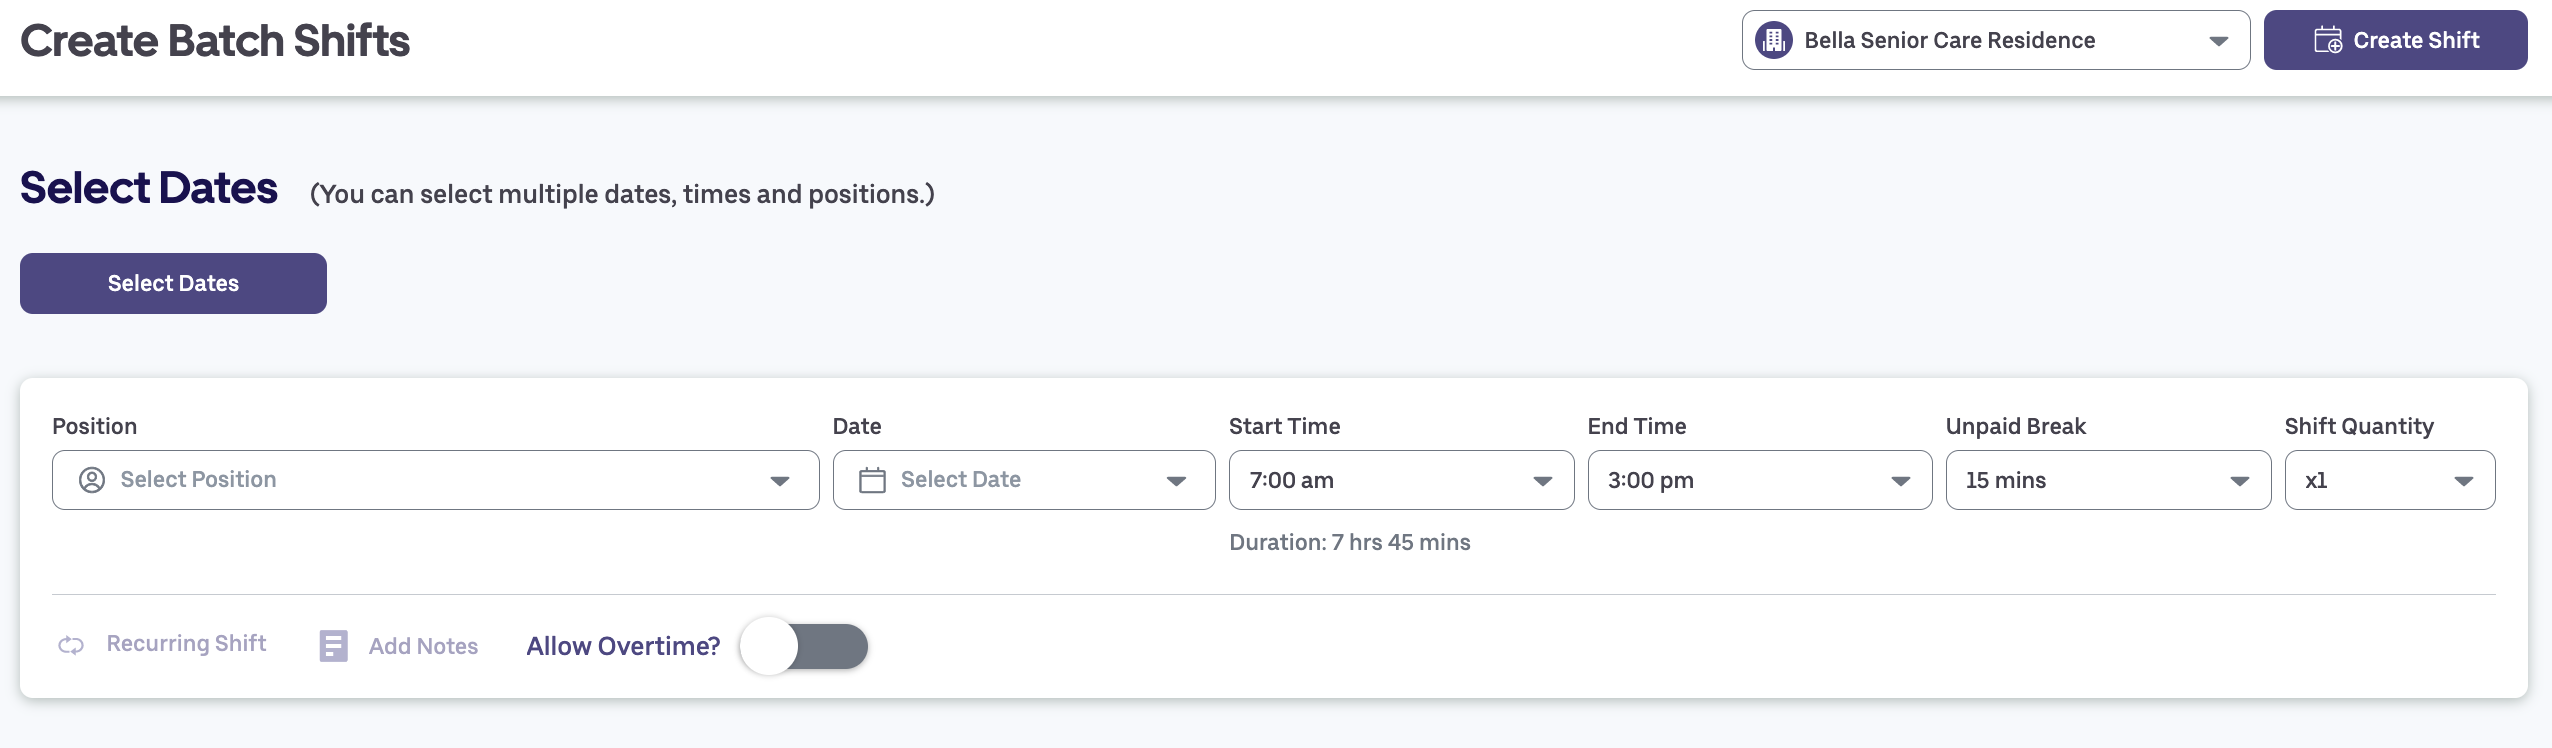Toggle the Allow Overtime switch

(804, 646)
